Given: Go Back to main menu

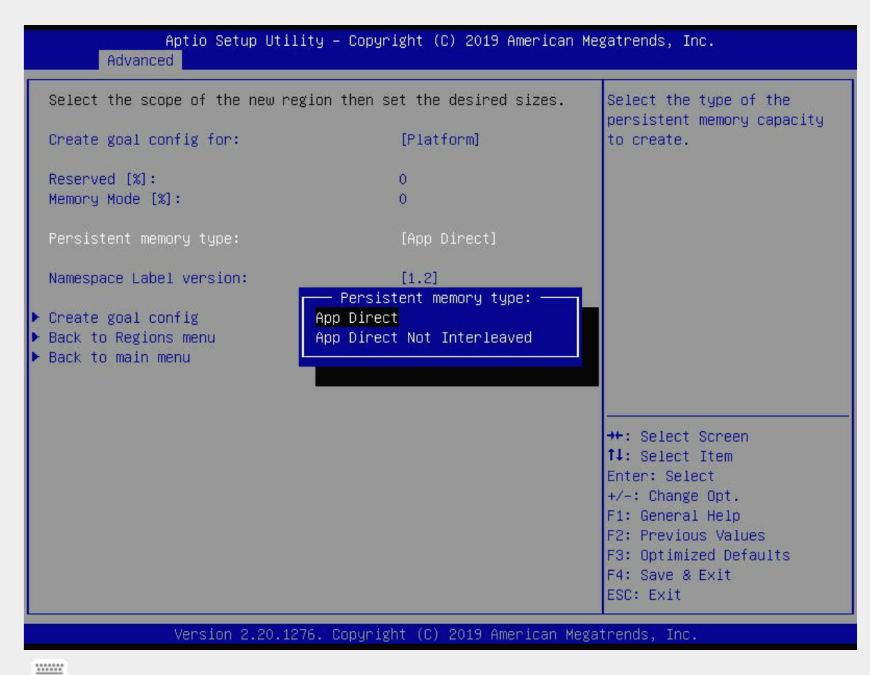Looking at the screenshot, I should (x=119, y=358).
